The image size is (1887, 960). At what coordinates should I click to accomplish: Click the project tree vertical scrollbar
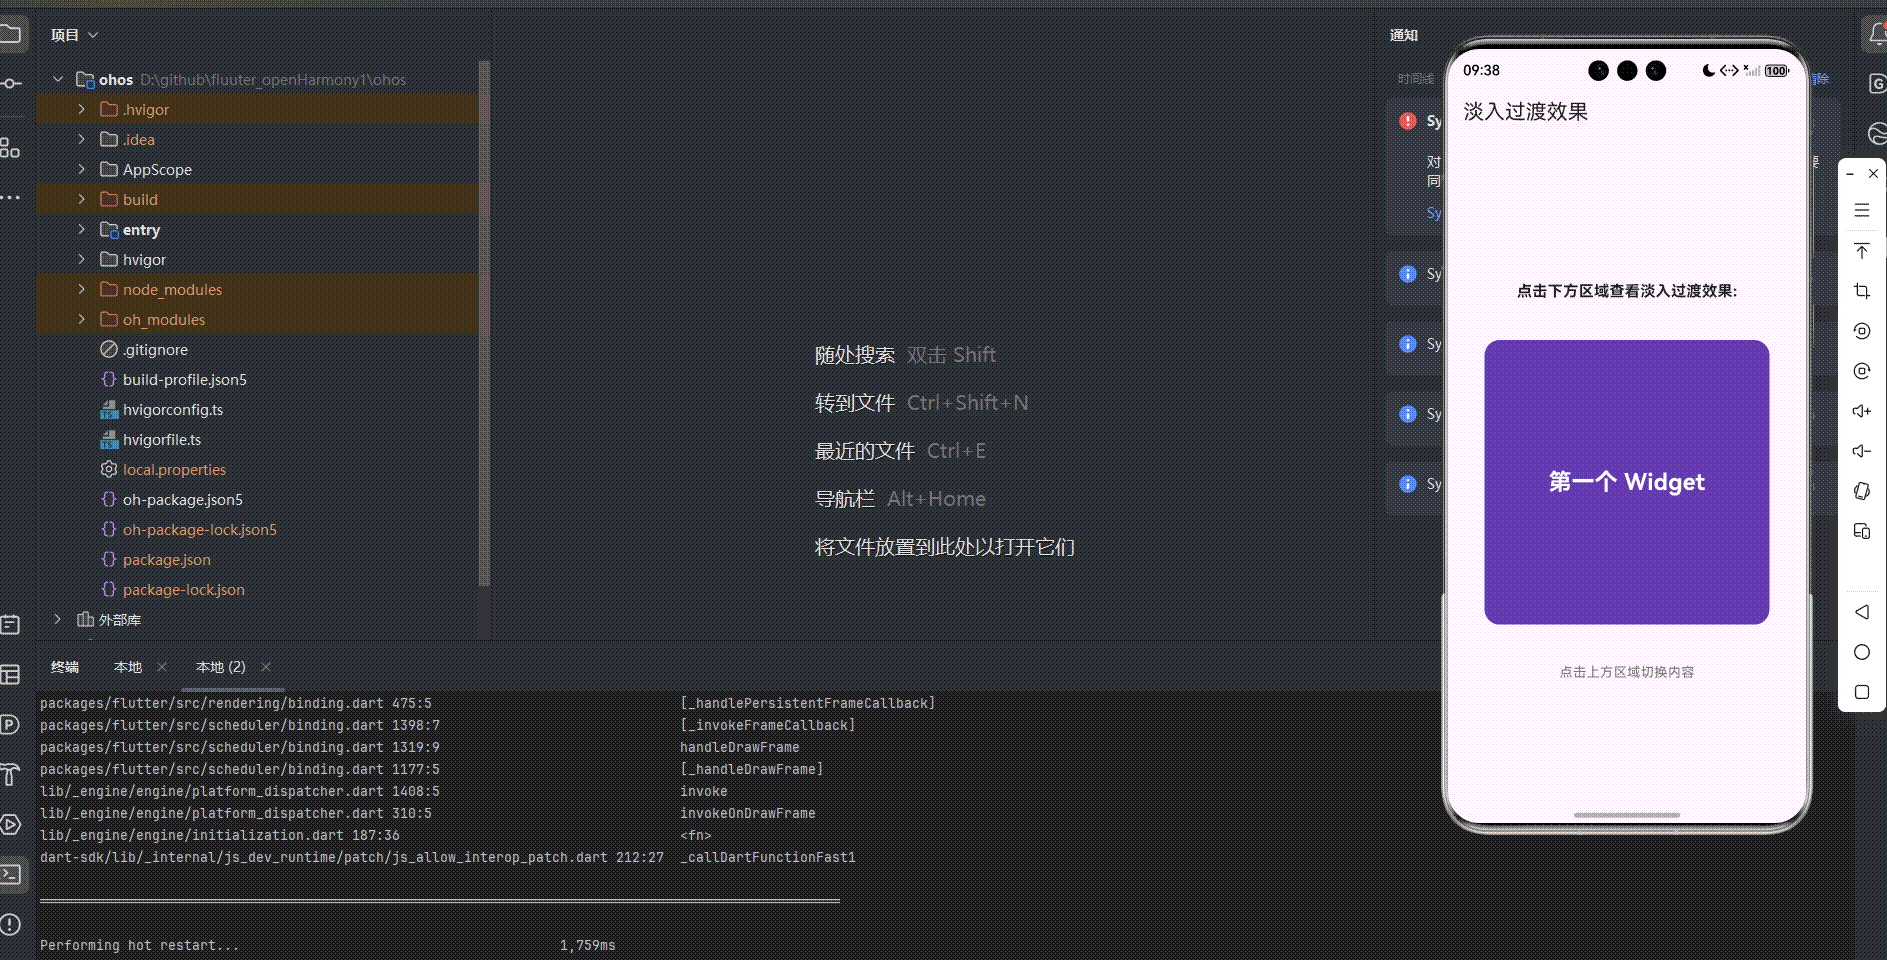(485, 323)
